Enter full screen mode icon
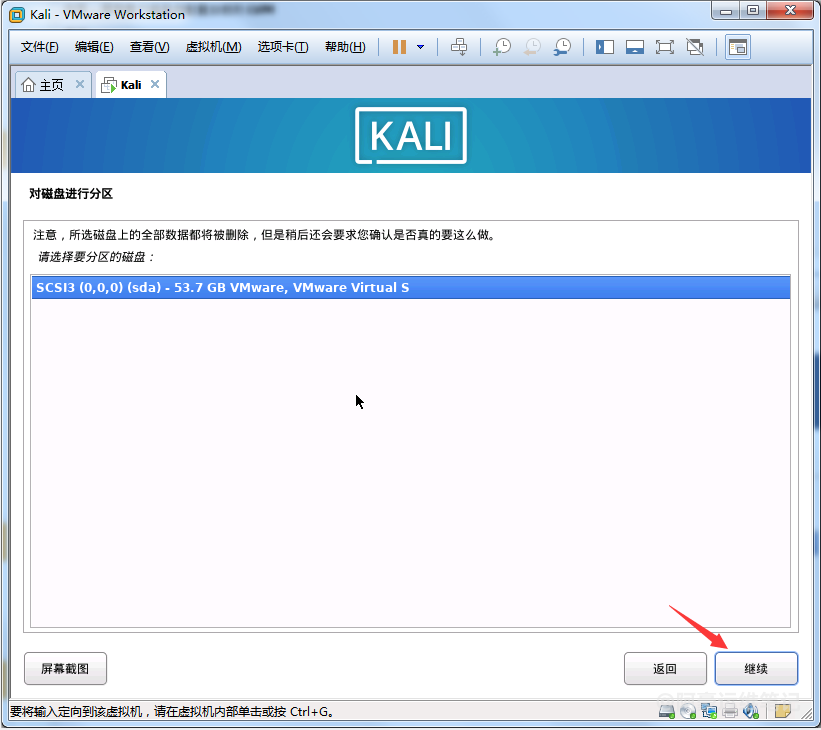Screen dimensions: 821x730 tap(665, 47)
